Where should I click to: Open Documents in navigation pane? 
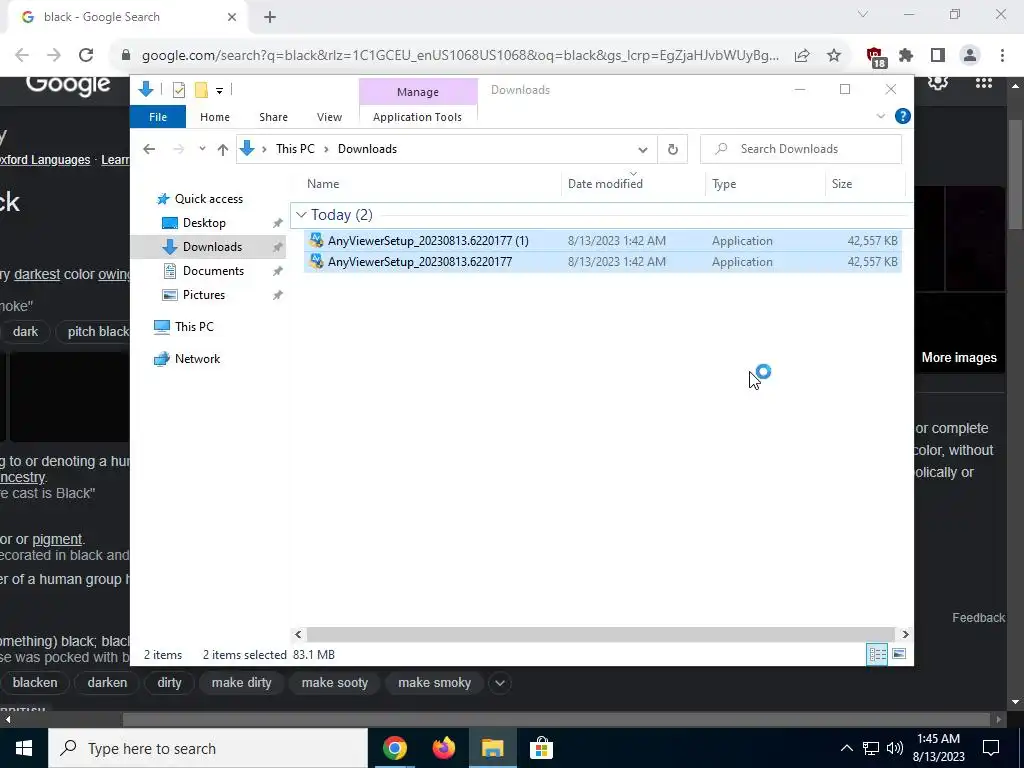pyautogui.click(x=213, y=271)
